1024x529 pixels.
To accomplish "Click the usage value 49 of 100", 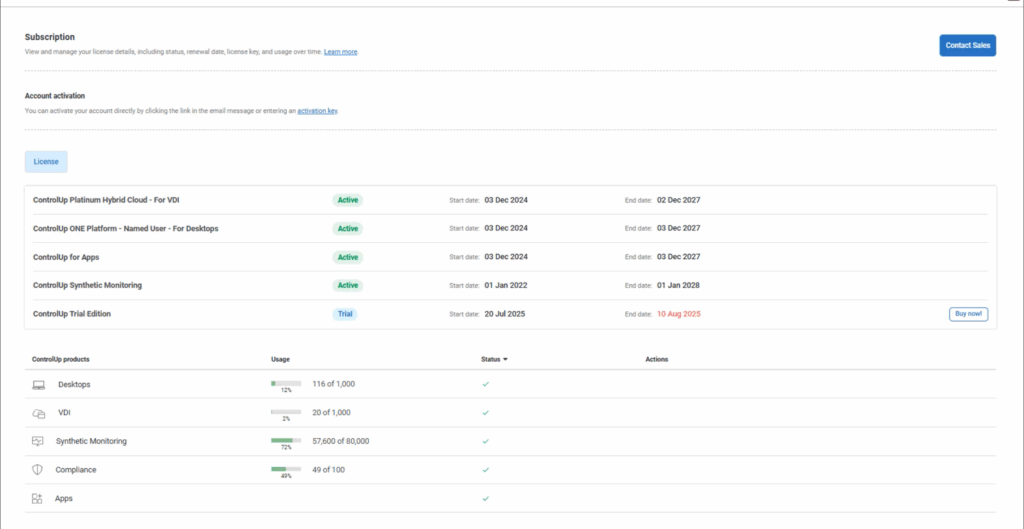I will pos(328,470).
